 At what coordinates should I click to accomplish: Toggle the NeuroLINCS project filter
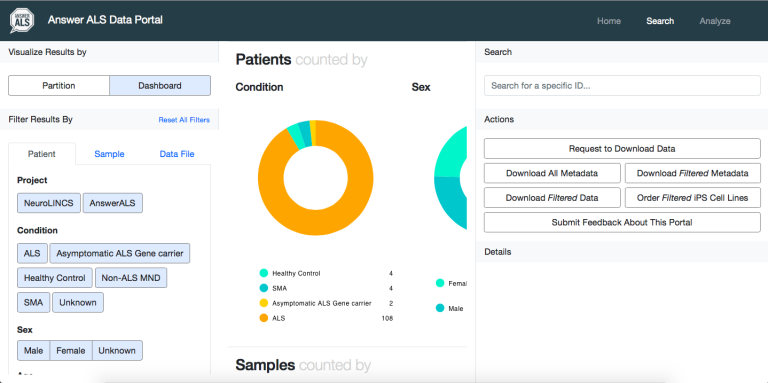coord(49,203)
